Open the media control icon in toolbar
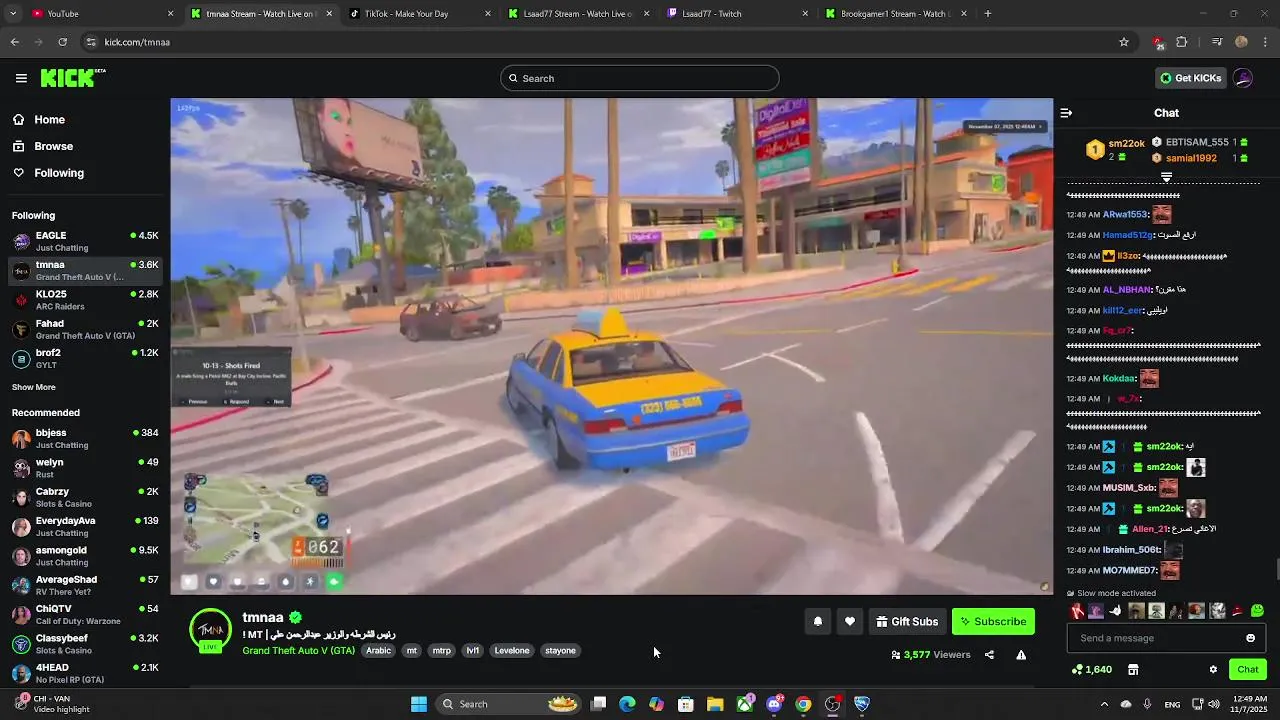1280x720 pixels. click(1216, 42)
